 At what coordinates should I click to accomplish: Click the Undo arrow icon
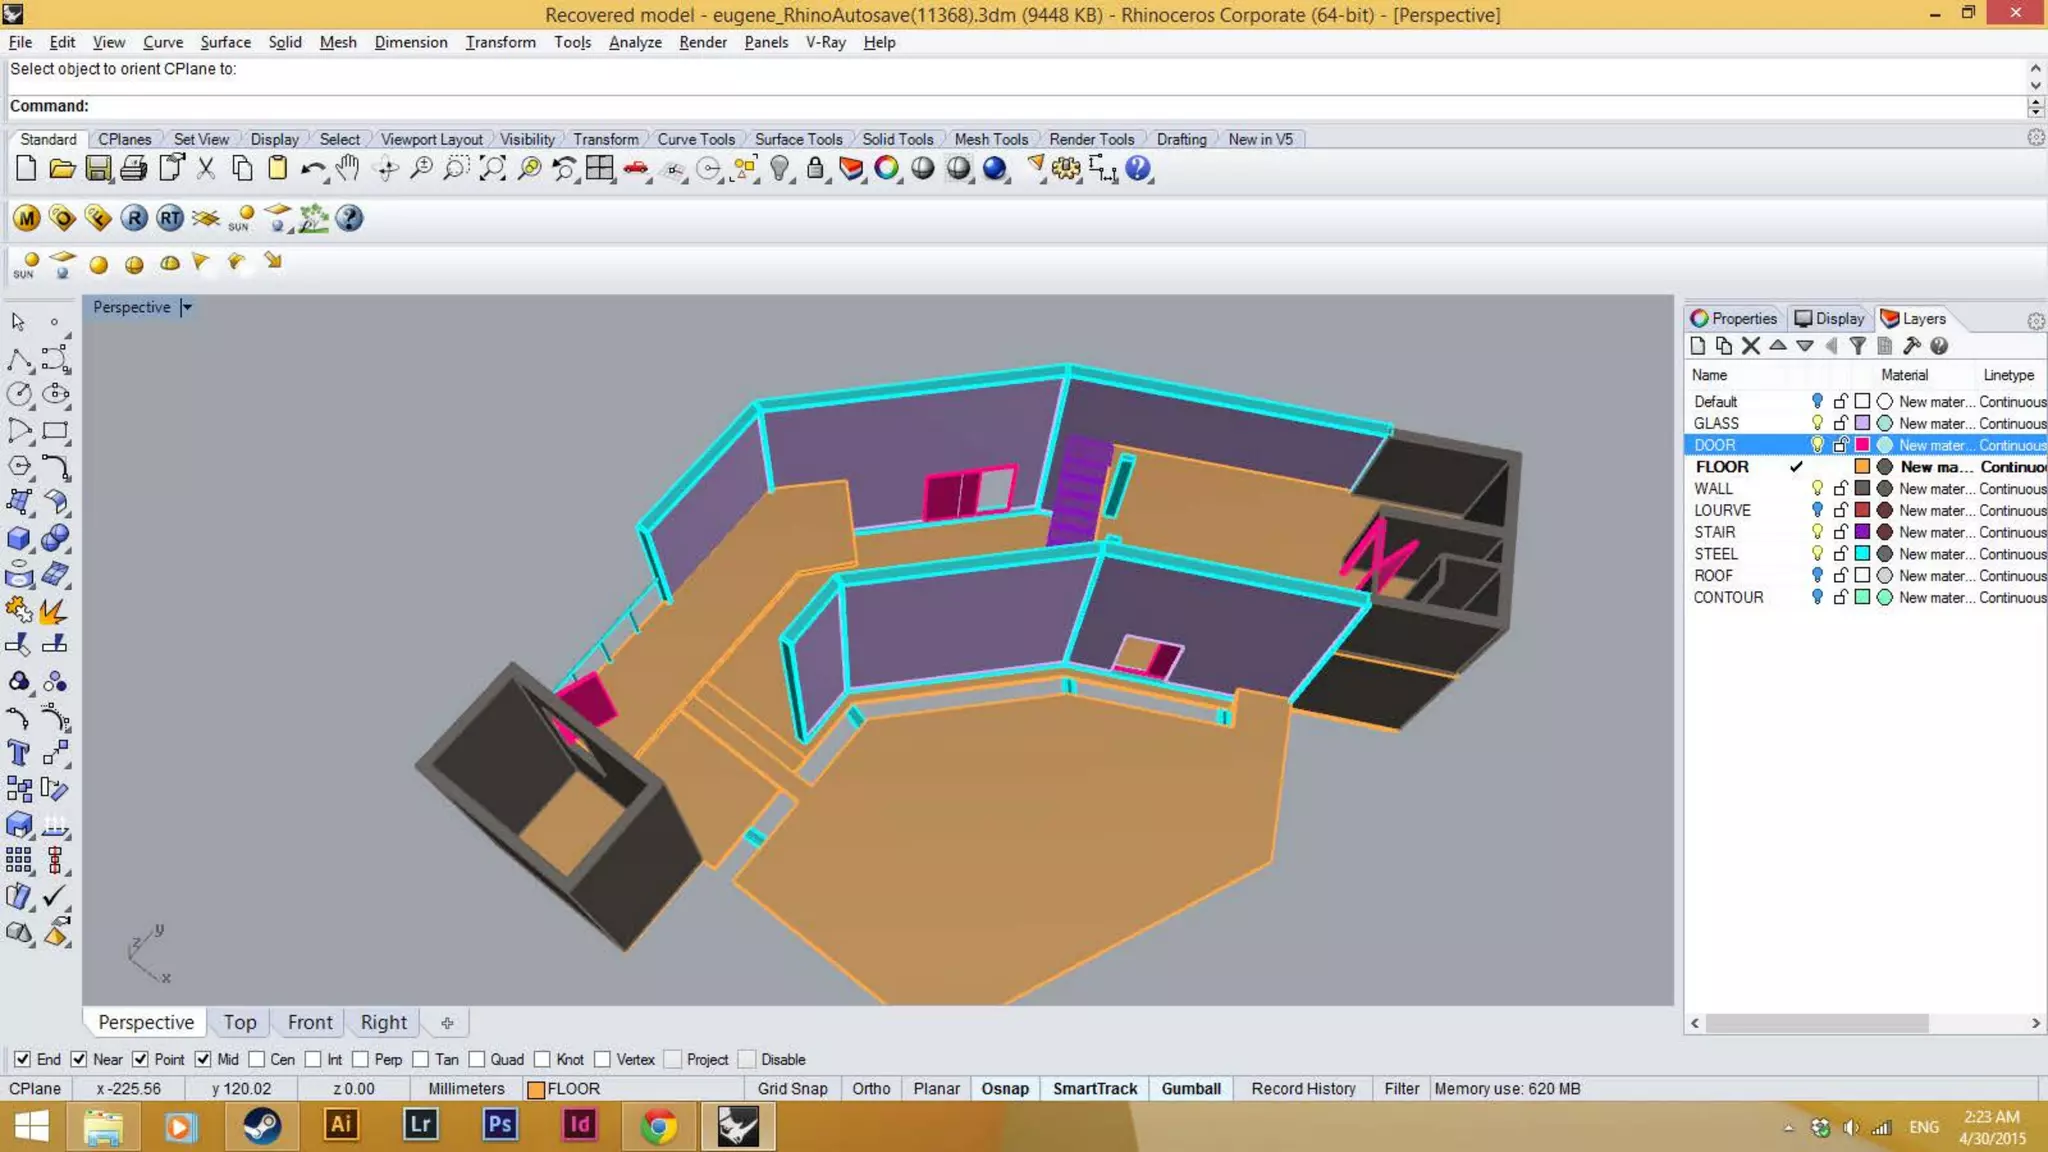point(312,168)
